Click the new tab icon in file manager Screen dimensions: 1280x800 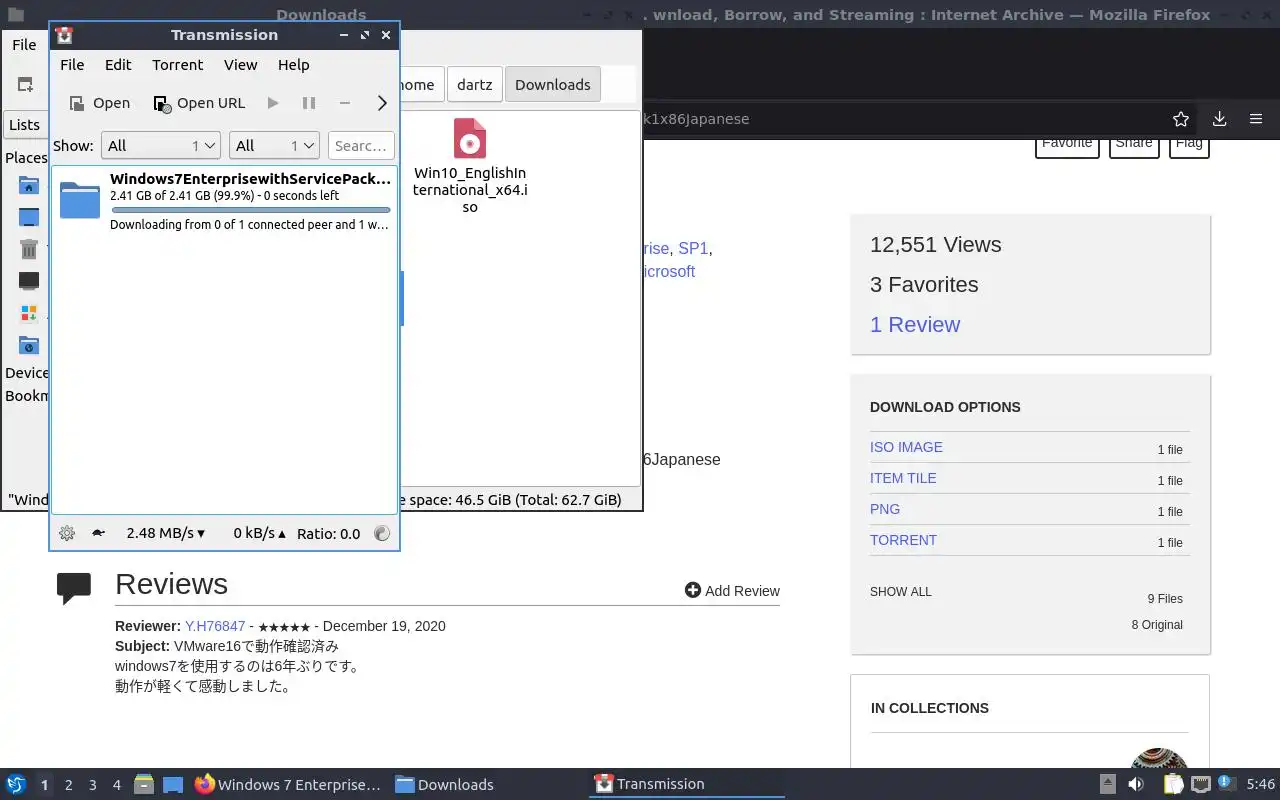point(25,85)
